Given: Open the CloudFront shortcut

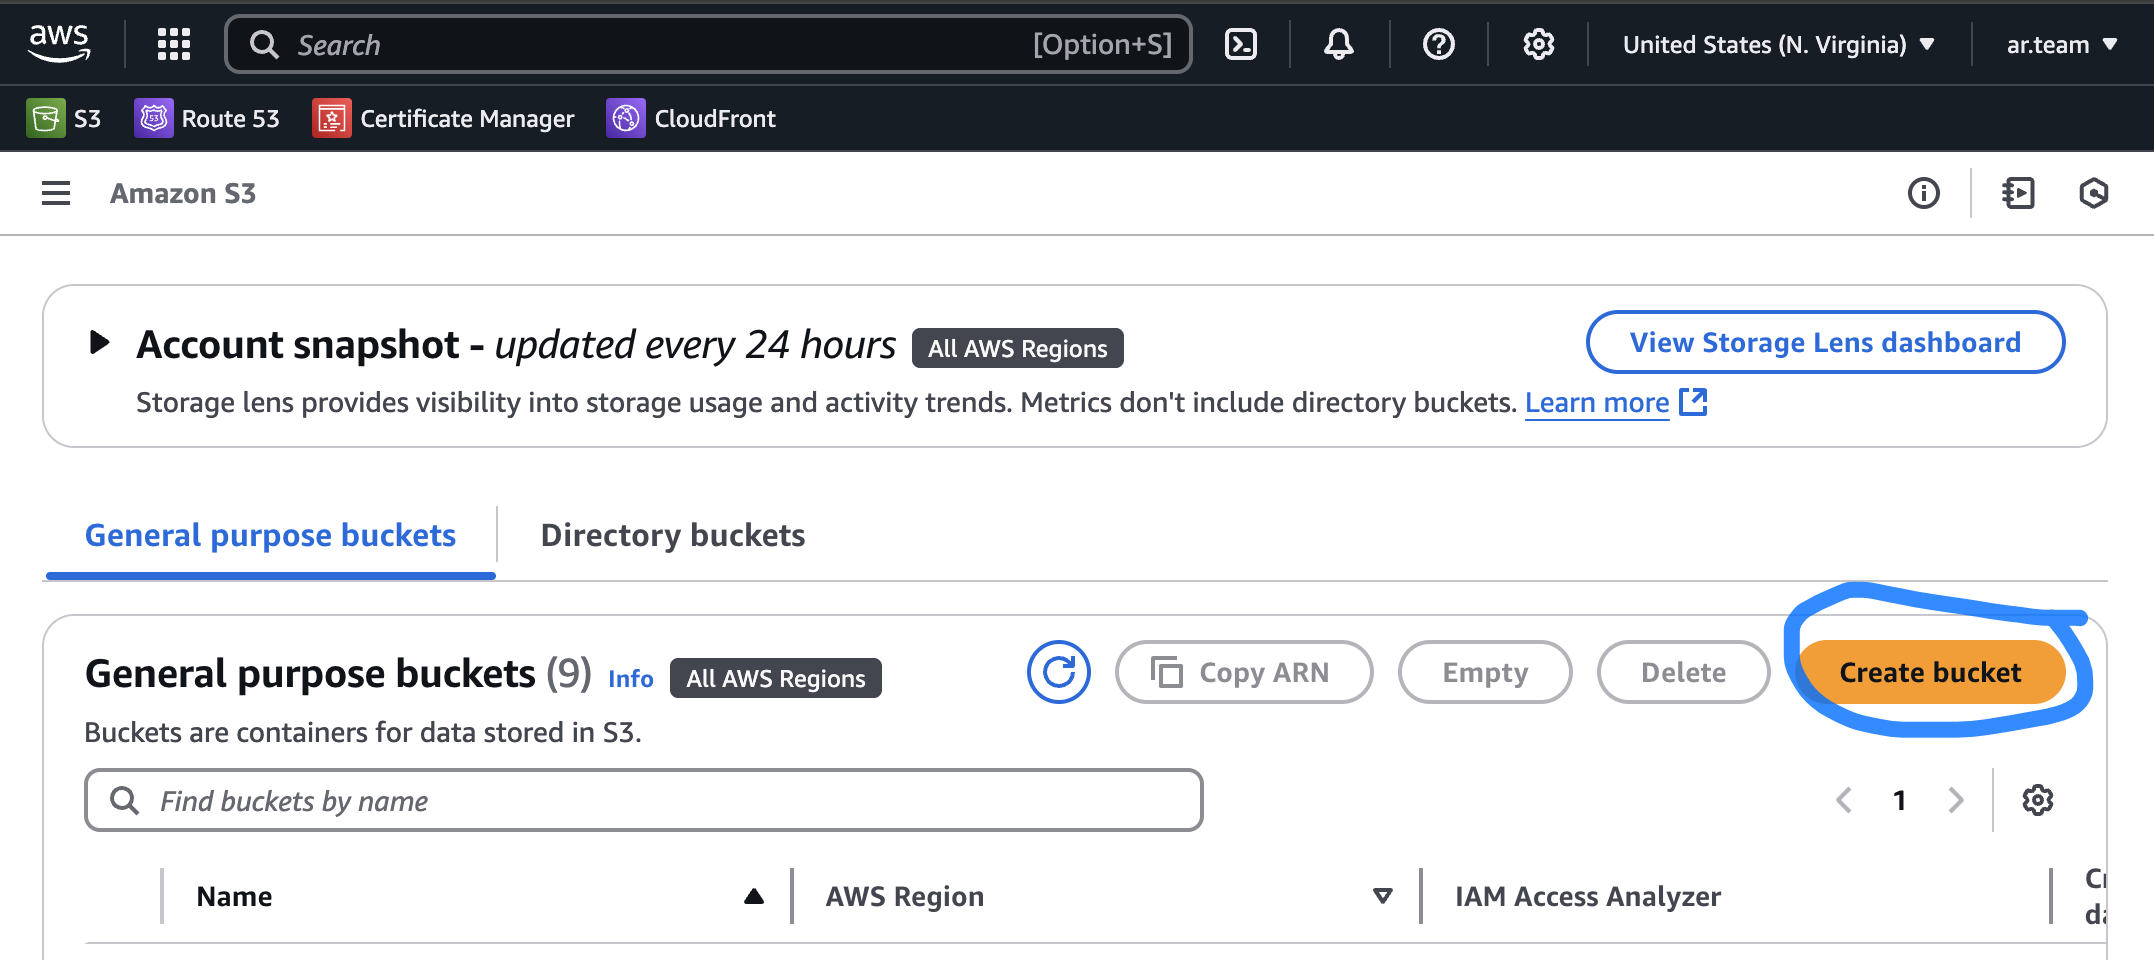Looking at the screenshot, I should tap(691, 118).
